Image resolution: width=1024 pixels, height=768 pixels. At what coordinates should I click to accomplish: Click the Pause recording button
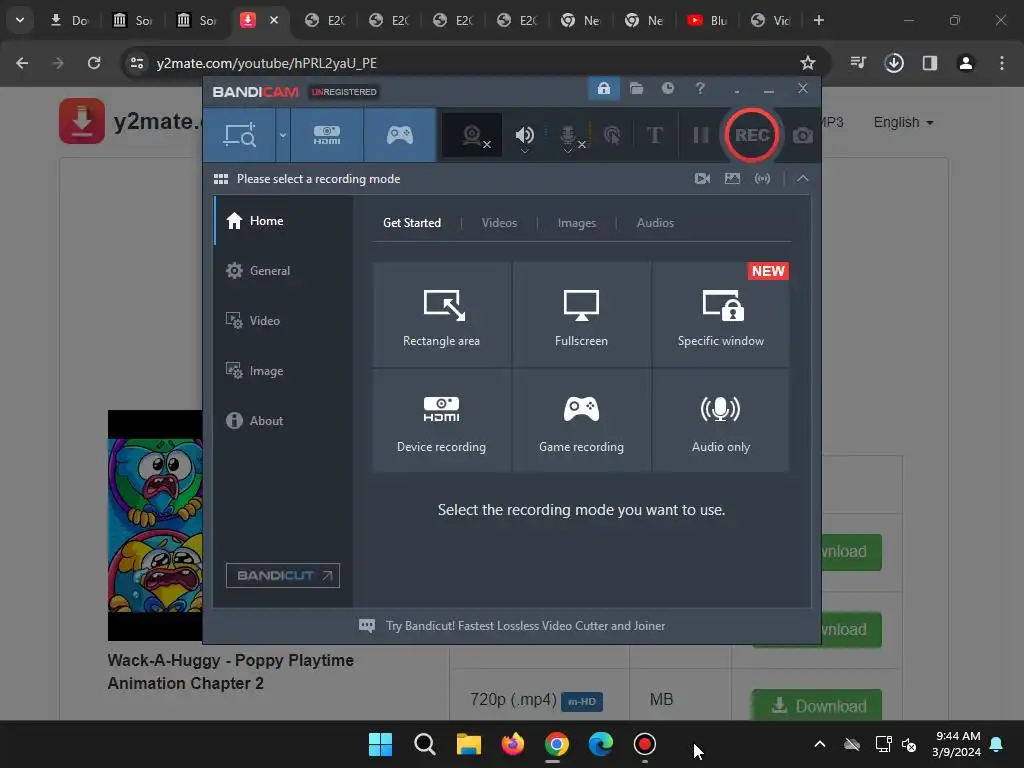701,135
